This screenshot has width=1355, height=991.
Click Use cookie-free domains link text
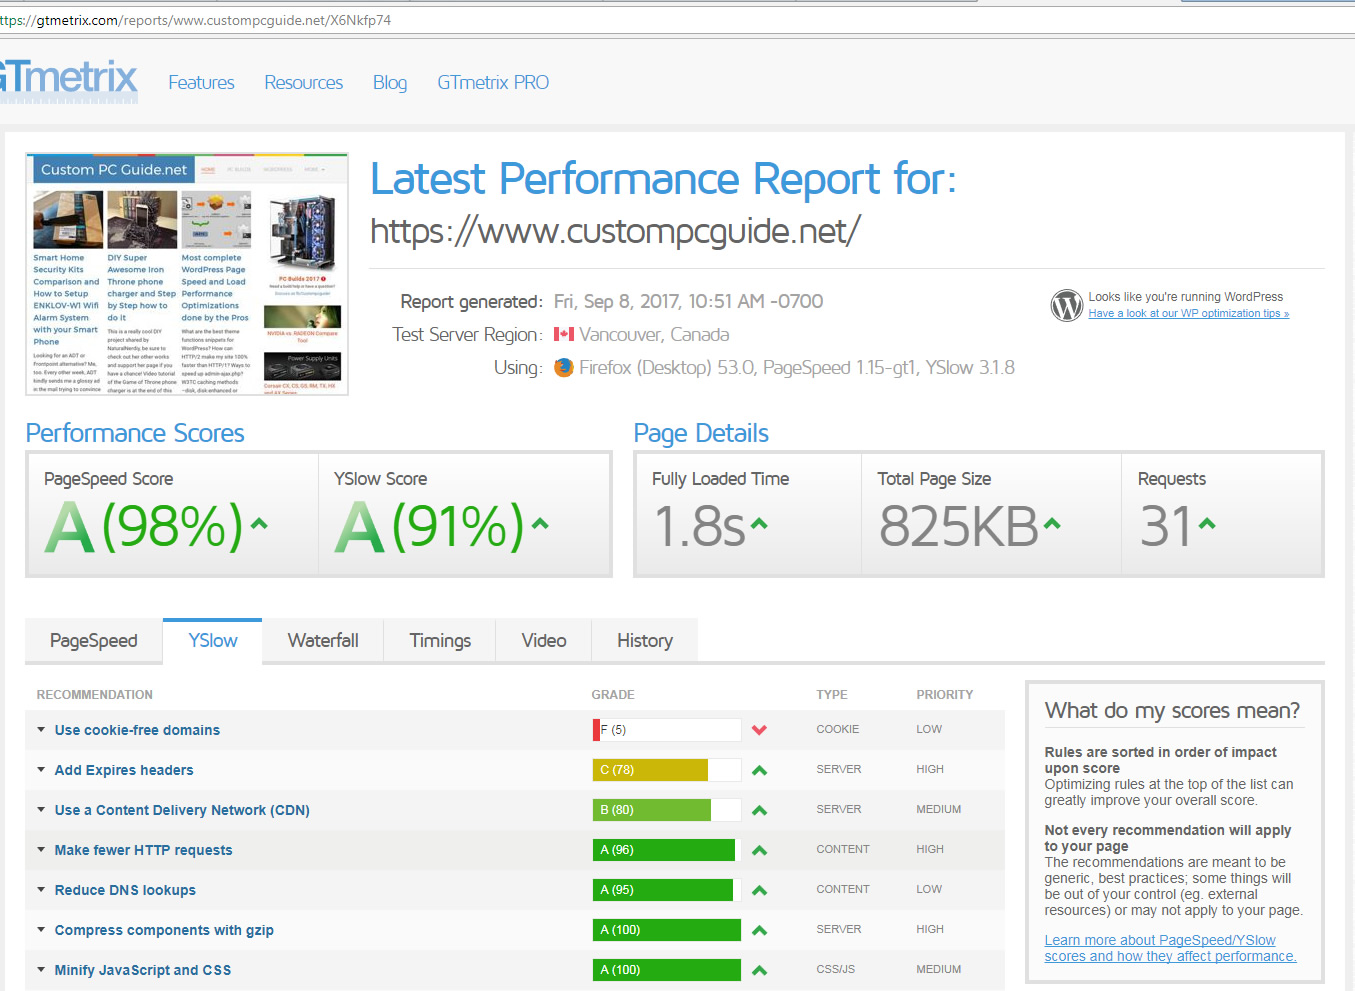point(137,730)
